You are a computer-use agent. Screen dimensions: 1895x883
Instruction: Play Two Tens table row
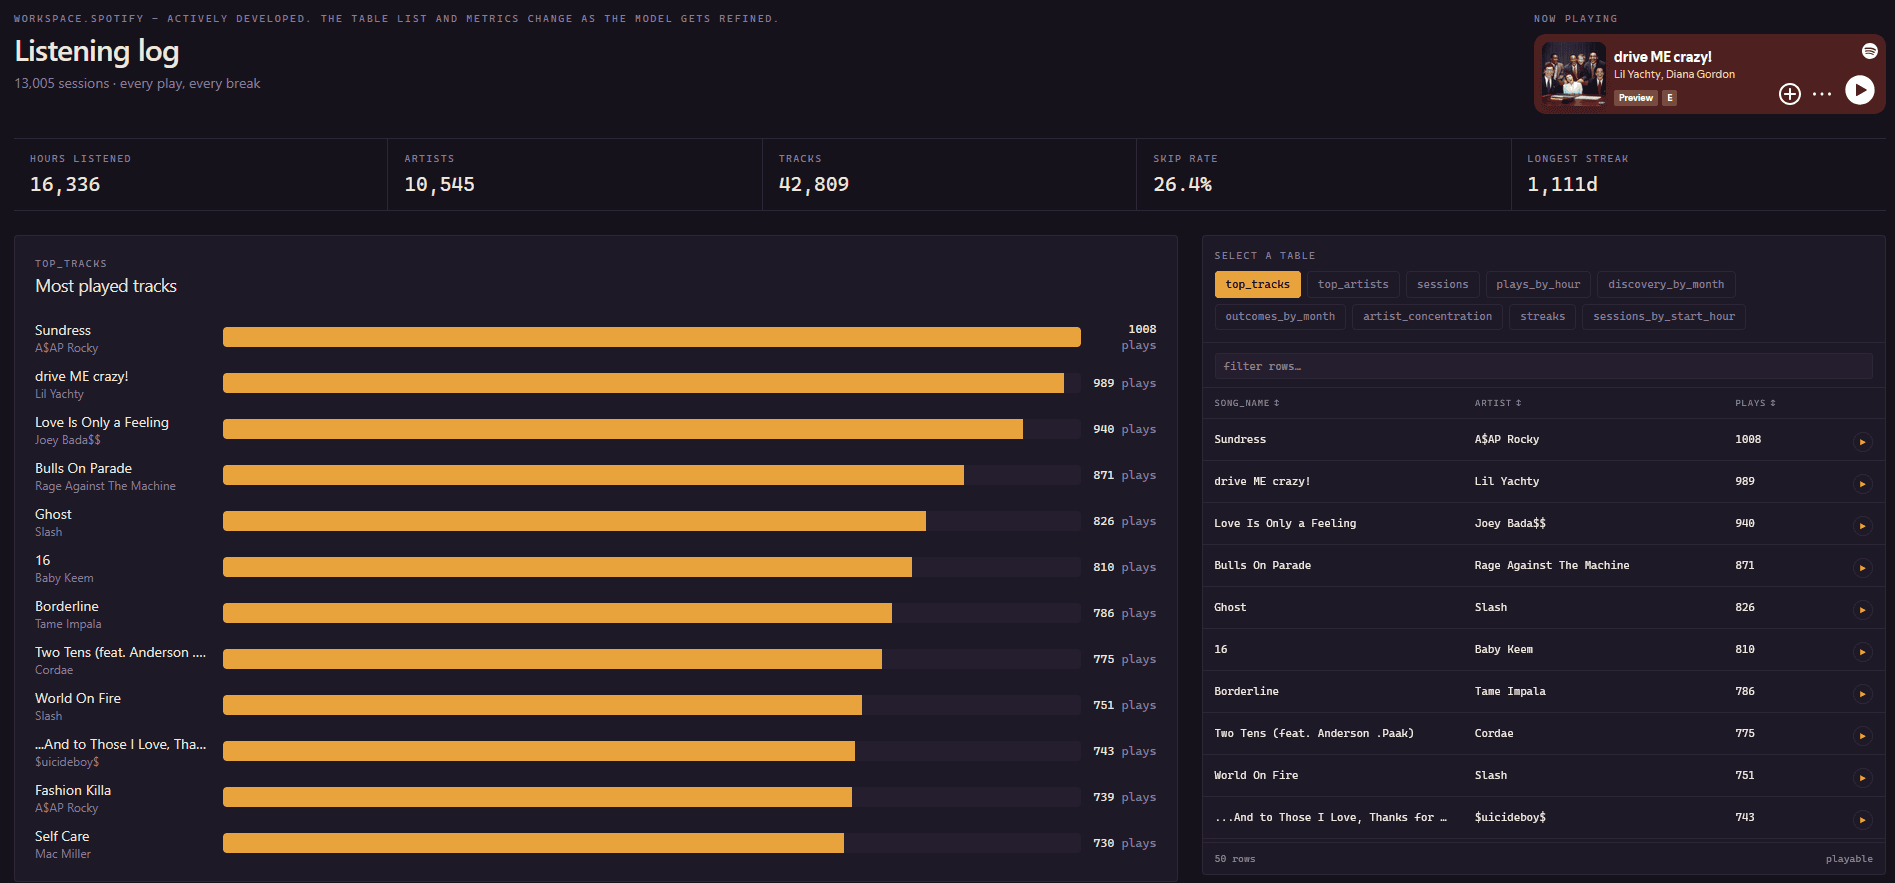(x=1862, y=736)
